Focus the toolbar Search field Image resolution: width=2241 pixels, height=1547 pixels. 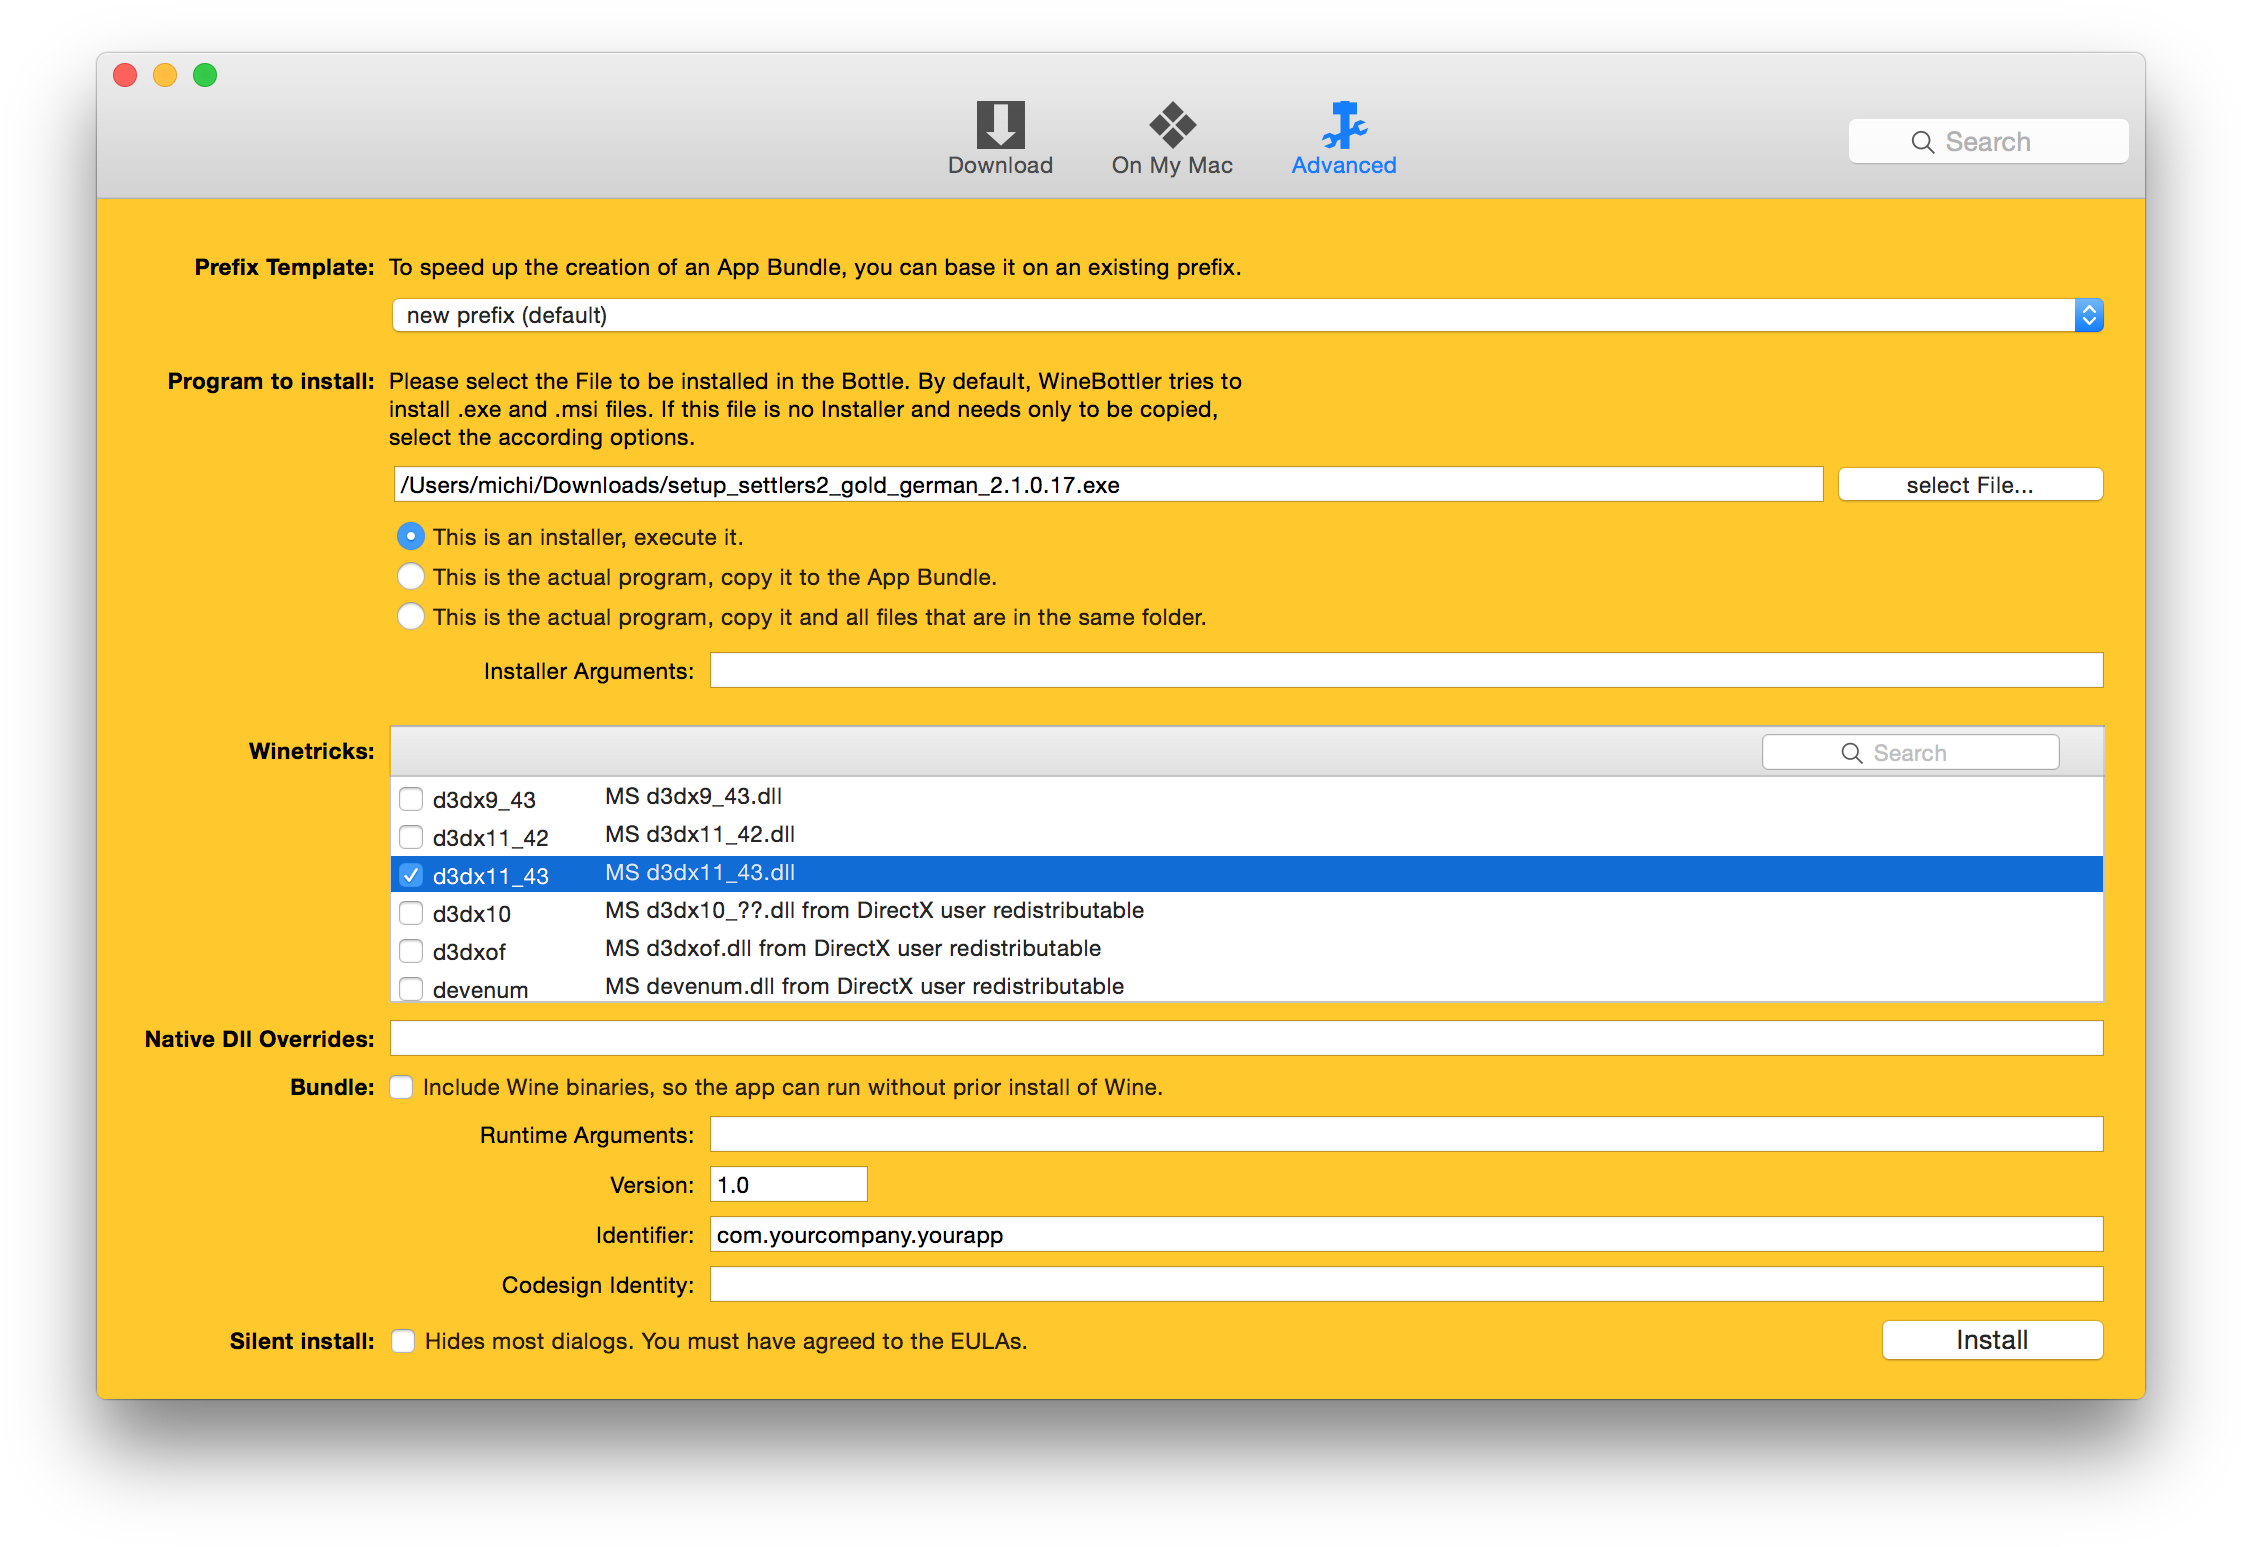click(x=1988, y=142)
